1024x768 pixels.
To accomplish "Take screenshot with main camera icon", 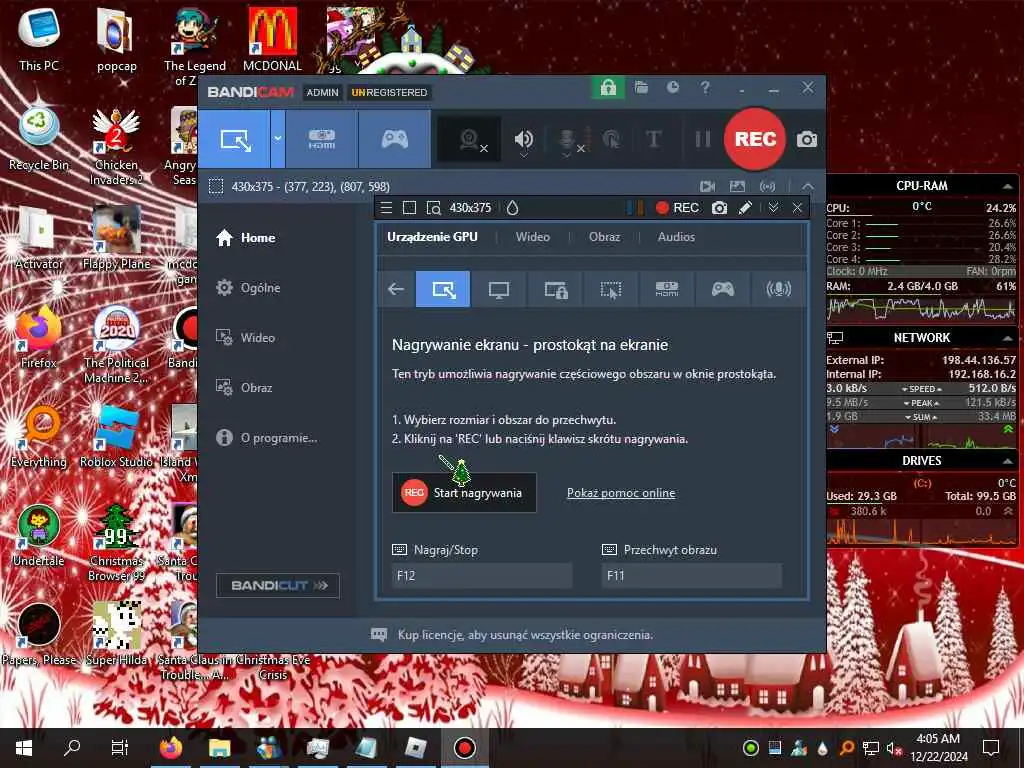I will [807, 139].
